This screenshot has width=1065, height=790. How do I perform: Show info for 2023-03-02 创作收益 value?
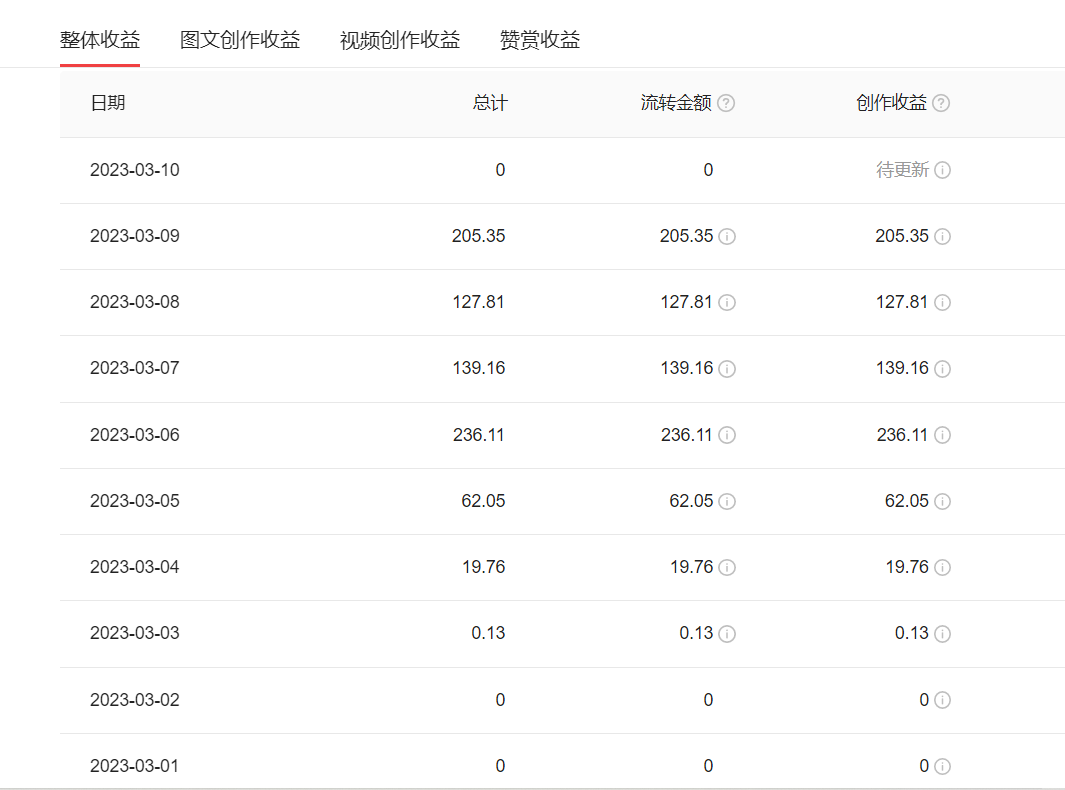[x=942, y=700]
